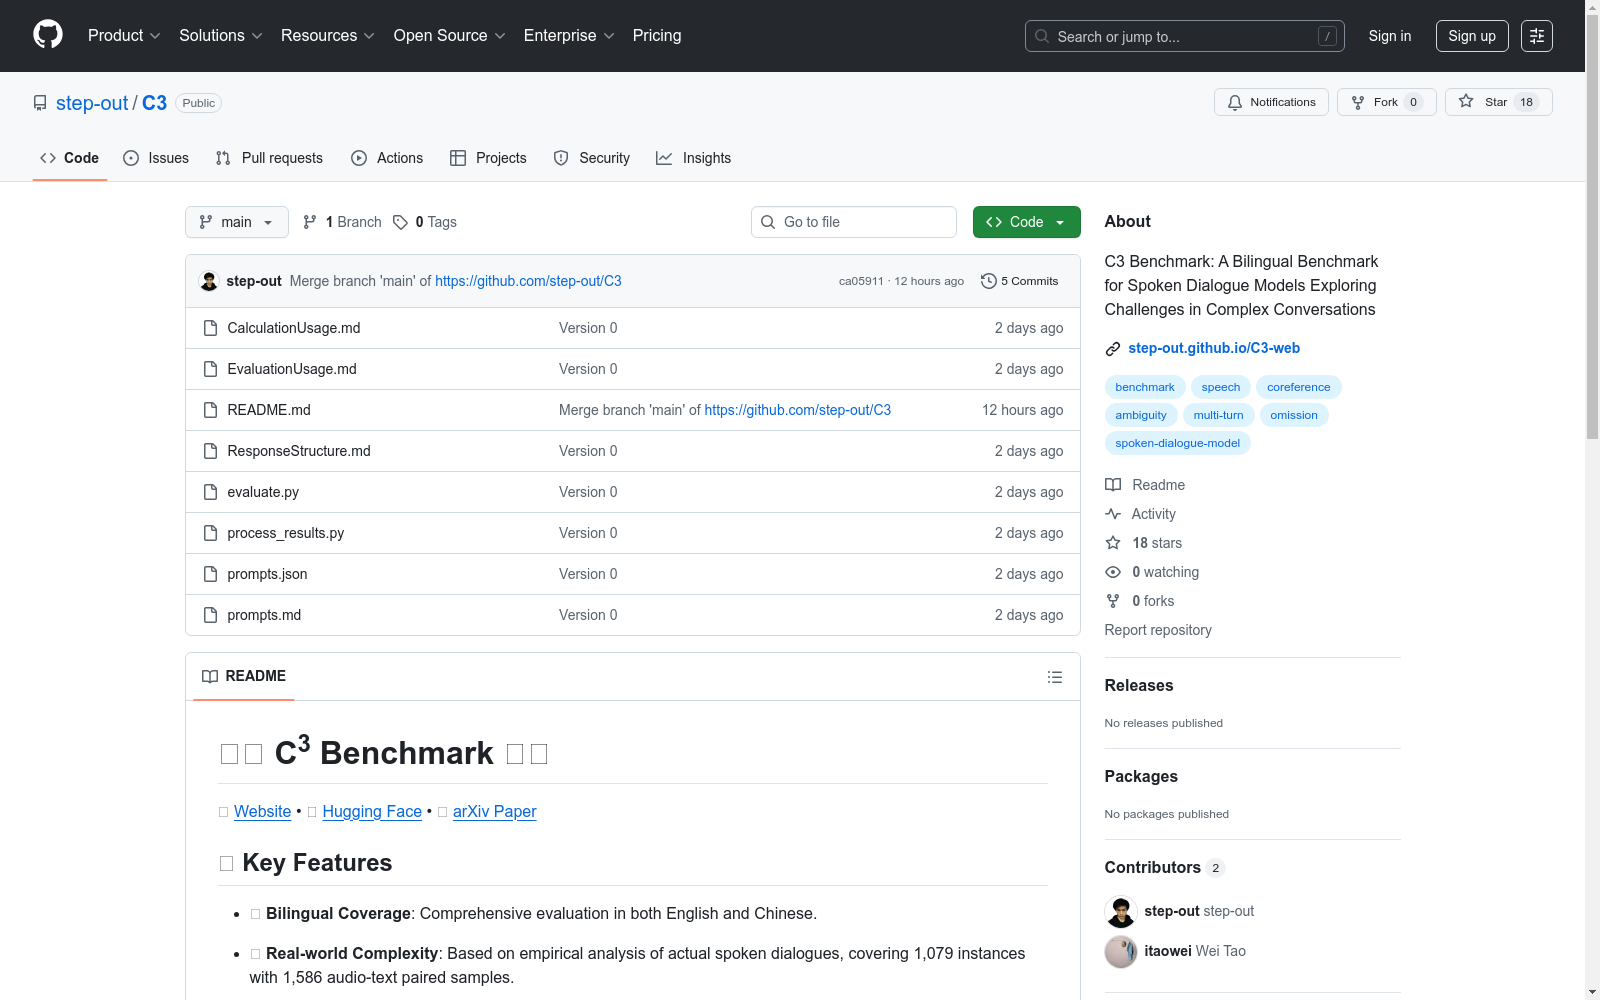The width and height of the screenshot is (1600, 1000).
Task: Click the speech topic tag
Action: 1221,387
